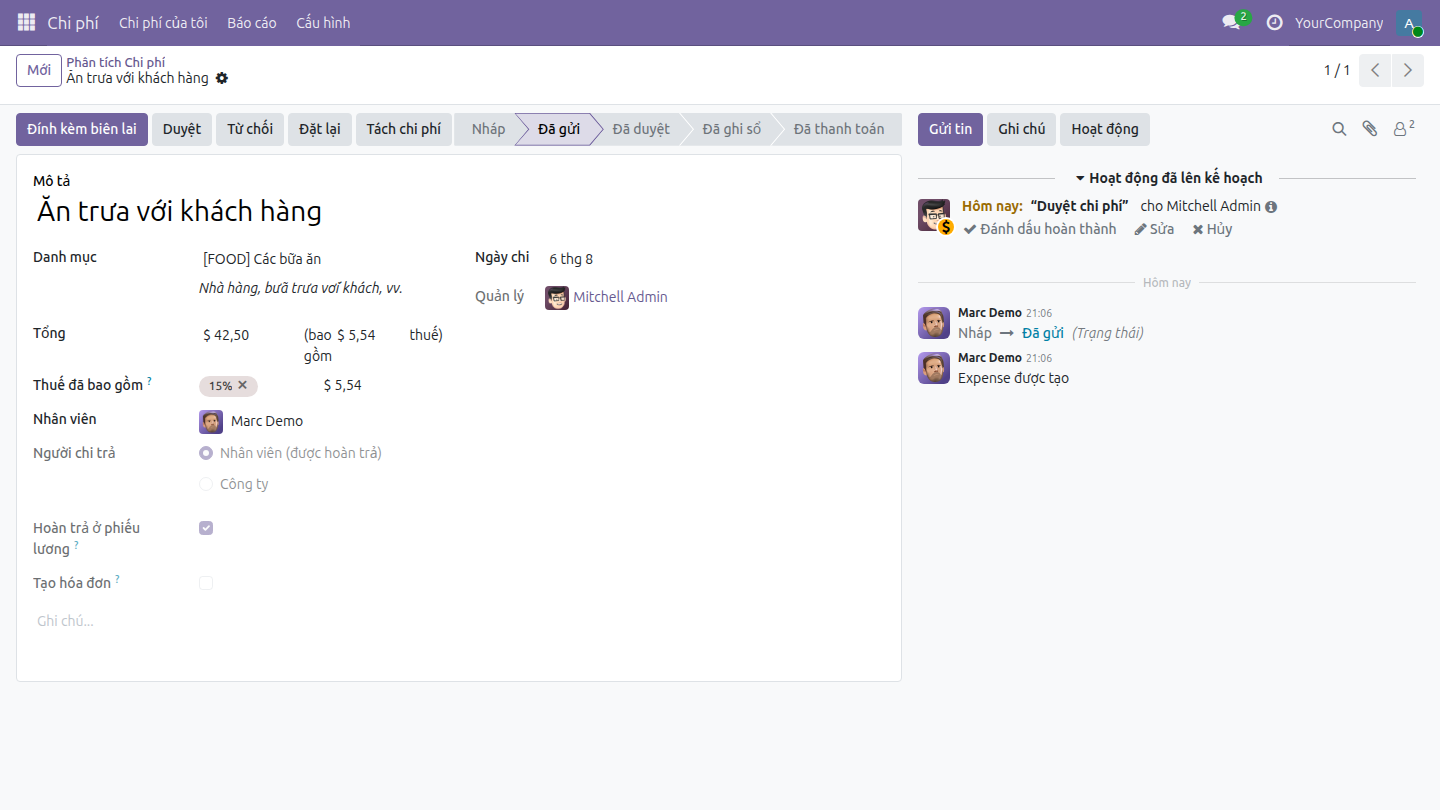Select Nhân viên (được hoàn trả) radio option
This screenshot has width=1440, height=810.
(206, 453)
